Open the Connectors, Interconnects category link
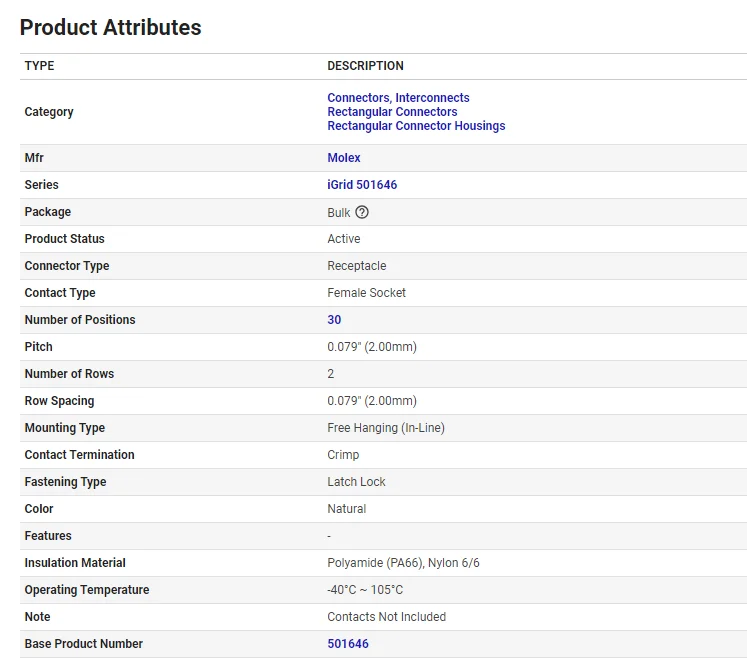This screenshot has height=662, width=747. click(398, 98)
